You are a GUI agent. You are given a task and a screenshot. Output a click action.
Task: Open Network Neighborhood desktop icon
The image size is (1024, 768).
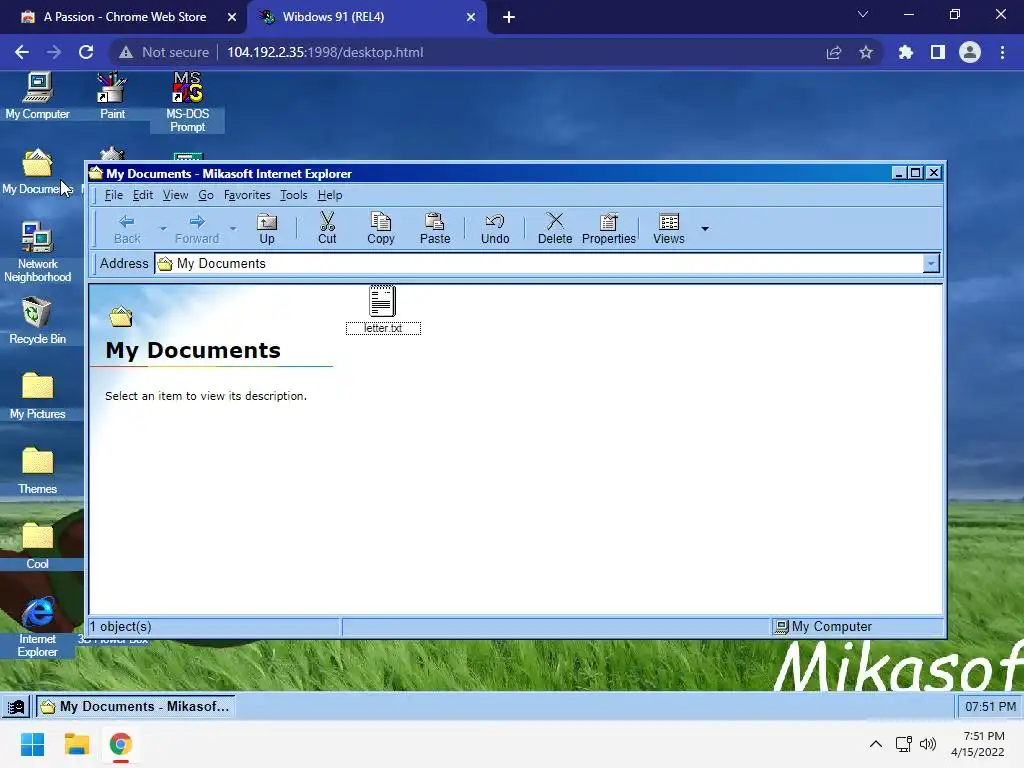tap(37, 252)
